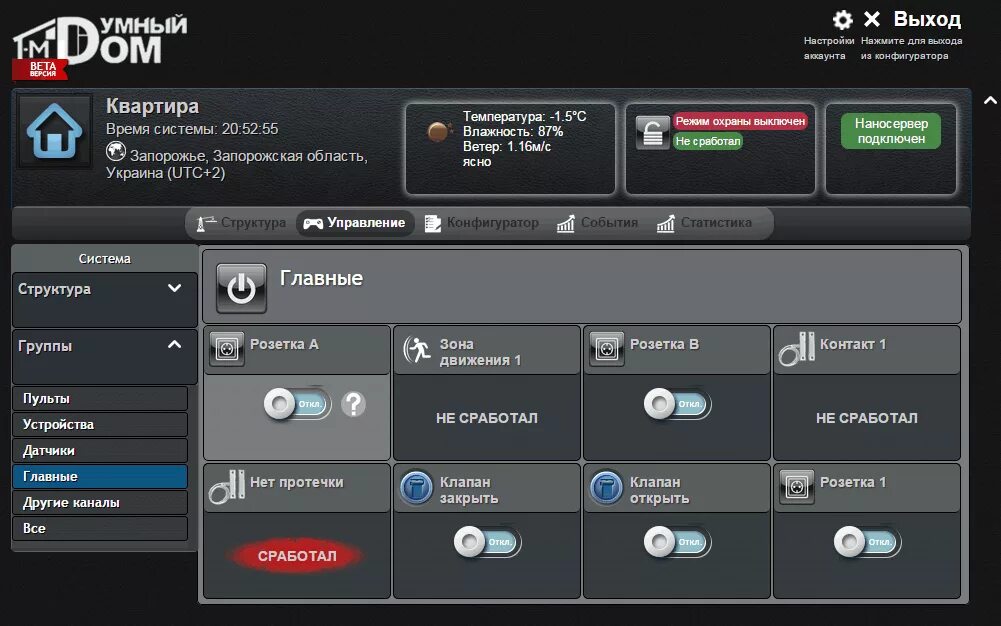Click the chart icon on События tab
This screenshot has height=626, width=1001.
[566, 223]
